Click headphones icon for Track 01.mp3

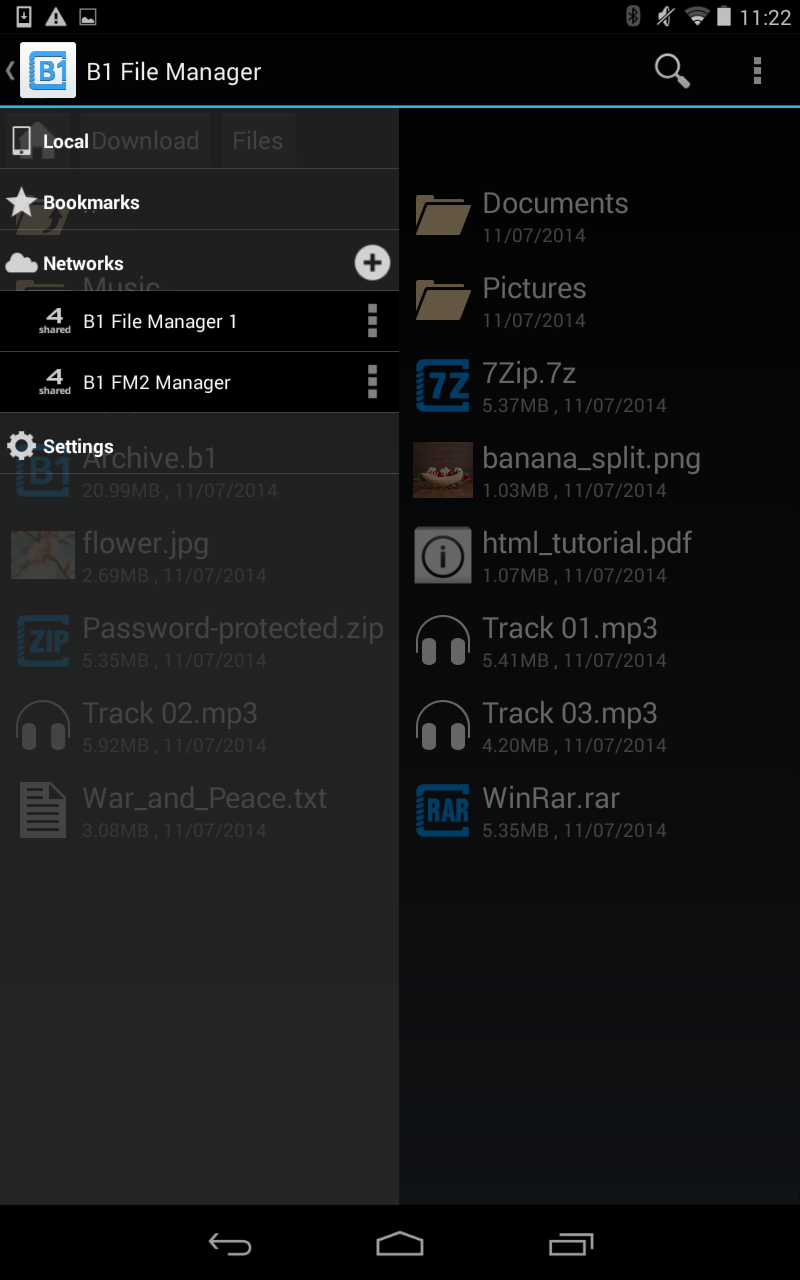pyautogui.click(x=443, y=640)
